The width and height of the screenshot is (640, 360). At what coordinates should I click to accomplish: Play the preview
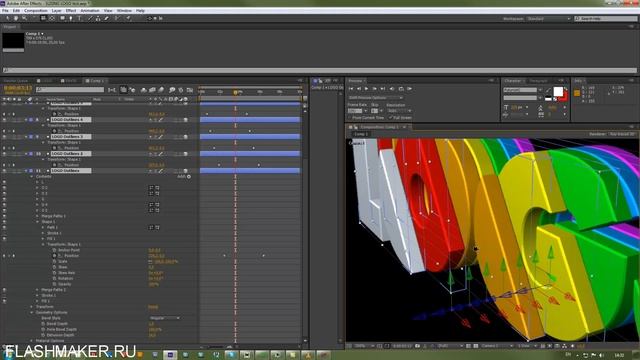[367, 89]
